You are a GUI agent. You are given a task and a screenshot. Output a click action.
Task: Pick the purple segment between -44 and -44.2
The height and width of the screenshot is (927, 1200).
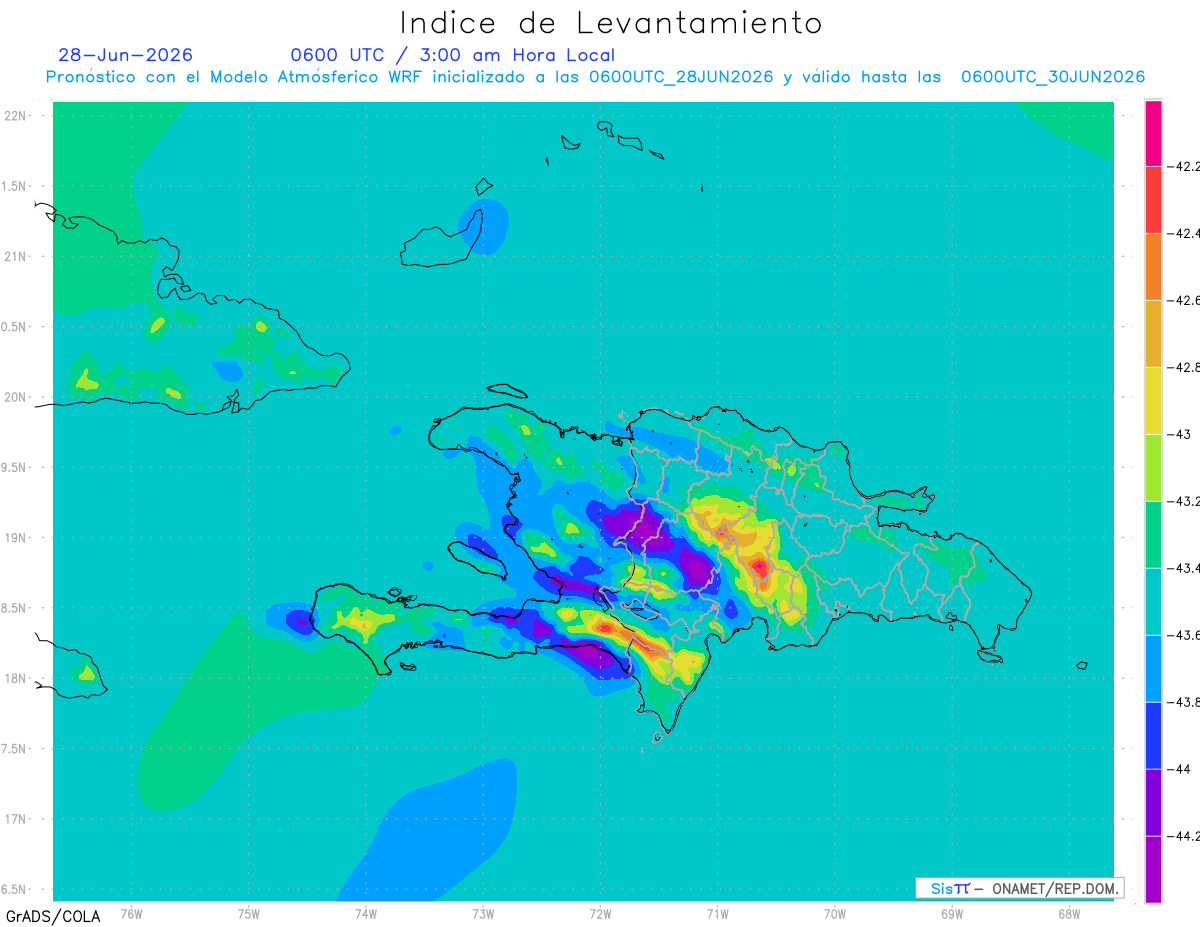[x=1153, y=803]
